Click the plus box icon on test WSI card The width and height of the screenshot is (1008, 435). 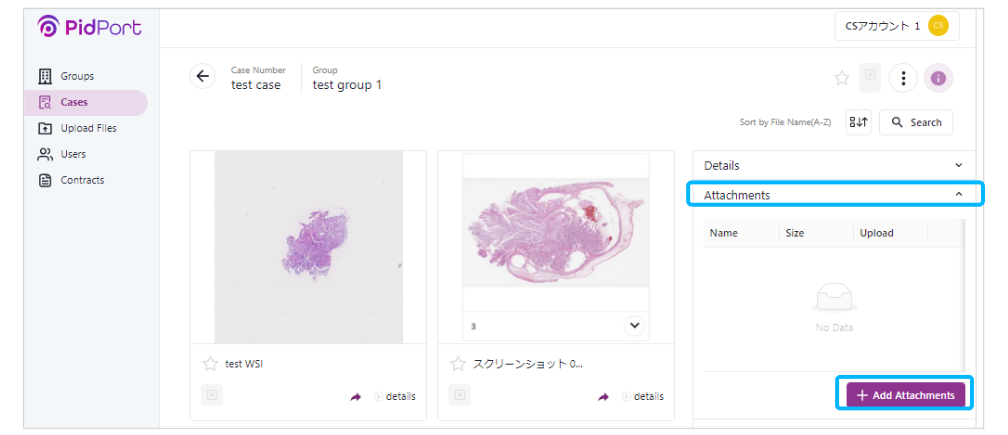[x=212, y=395]
